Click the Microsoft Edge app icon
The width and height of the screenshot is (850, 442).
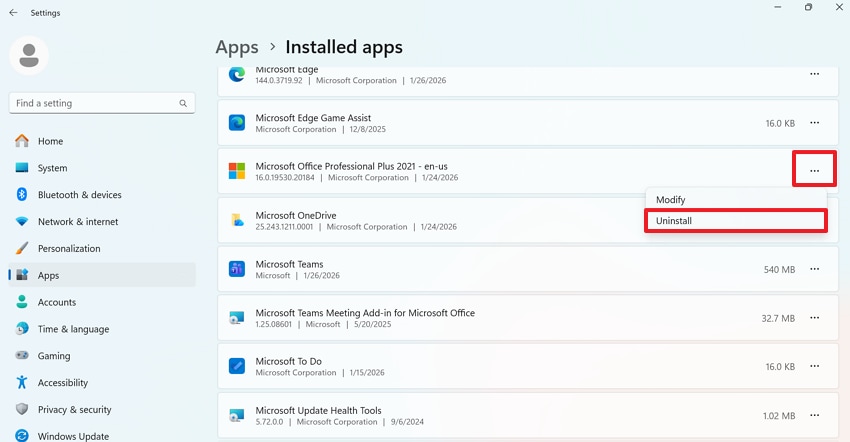[237, 74]
